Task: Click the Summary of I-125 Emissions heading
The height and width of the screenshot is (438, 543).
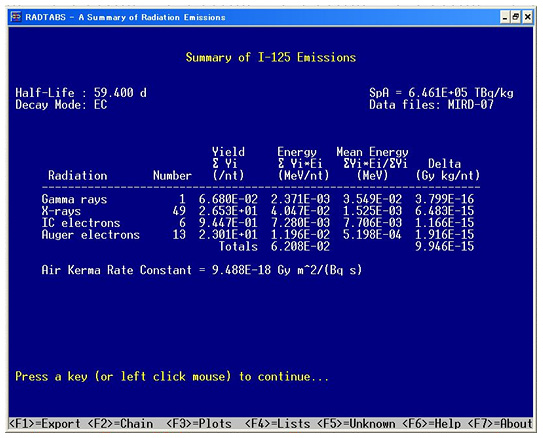Action: pyautogui.click(x=271, y=57)
